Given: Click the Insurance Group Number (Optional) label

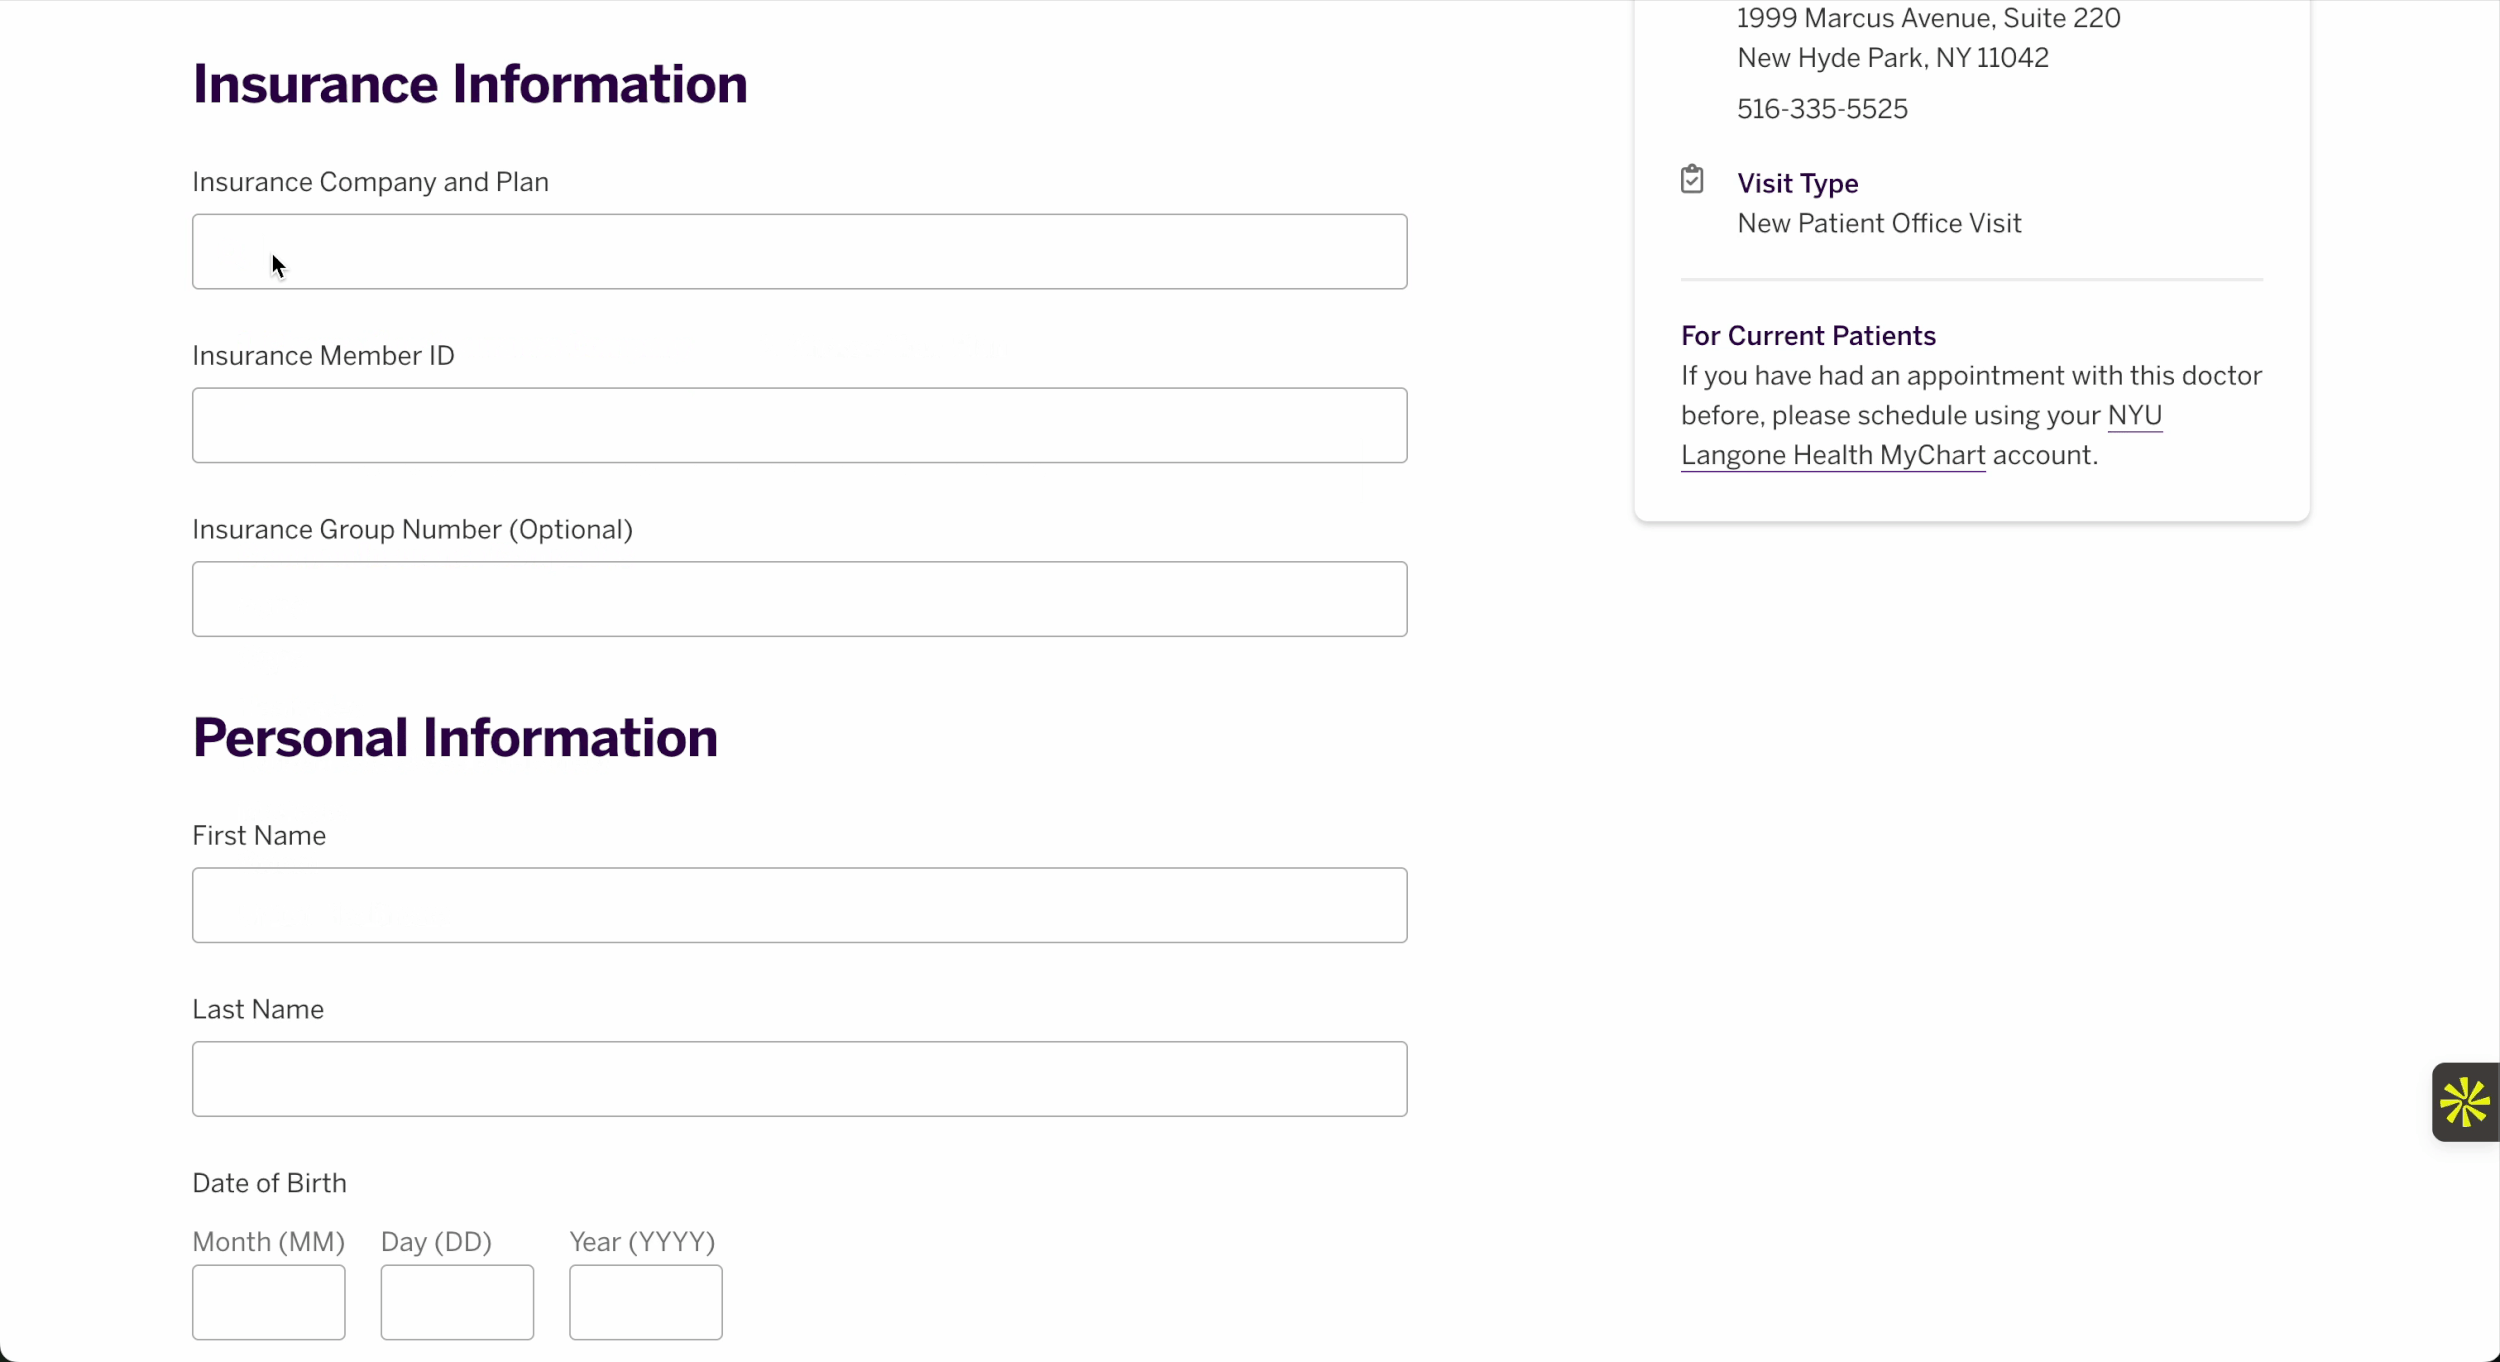Looking at the screenshot, I should [412, 530].
